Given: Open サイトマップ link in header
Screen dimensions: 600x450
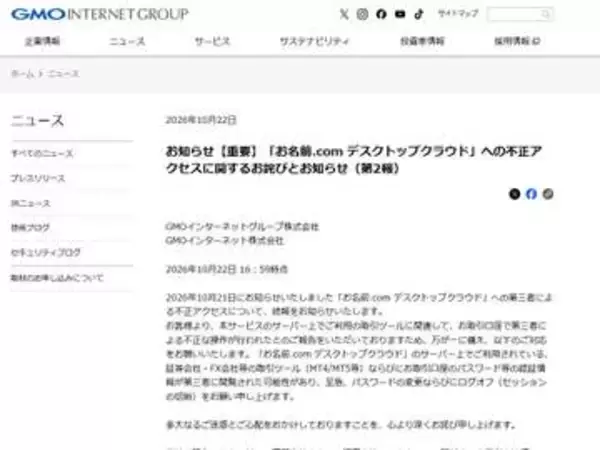Looking at the screenshot, I should click(x=458, y=14).
